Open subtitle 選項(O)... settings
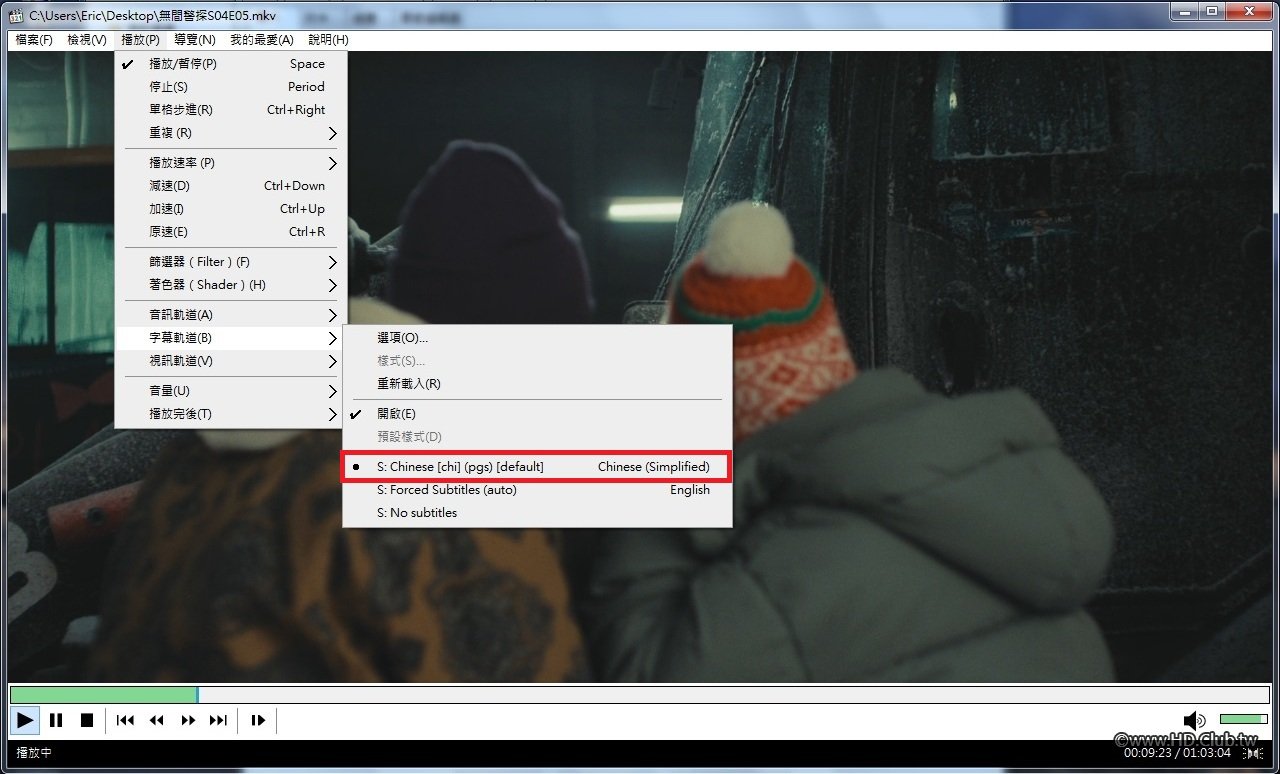Image resolution: width=1280 pixels, height=774 pixels. pos(537,338)
